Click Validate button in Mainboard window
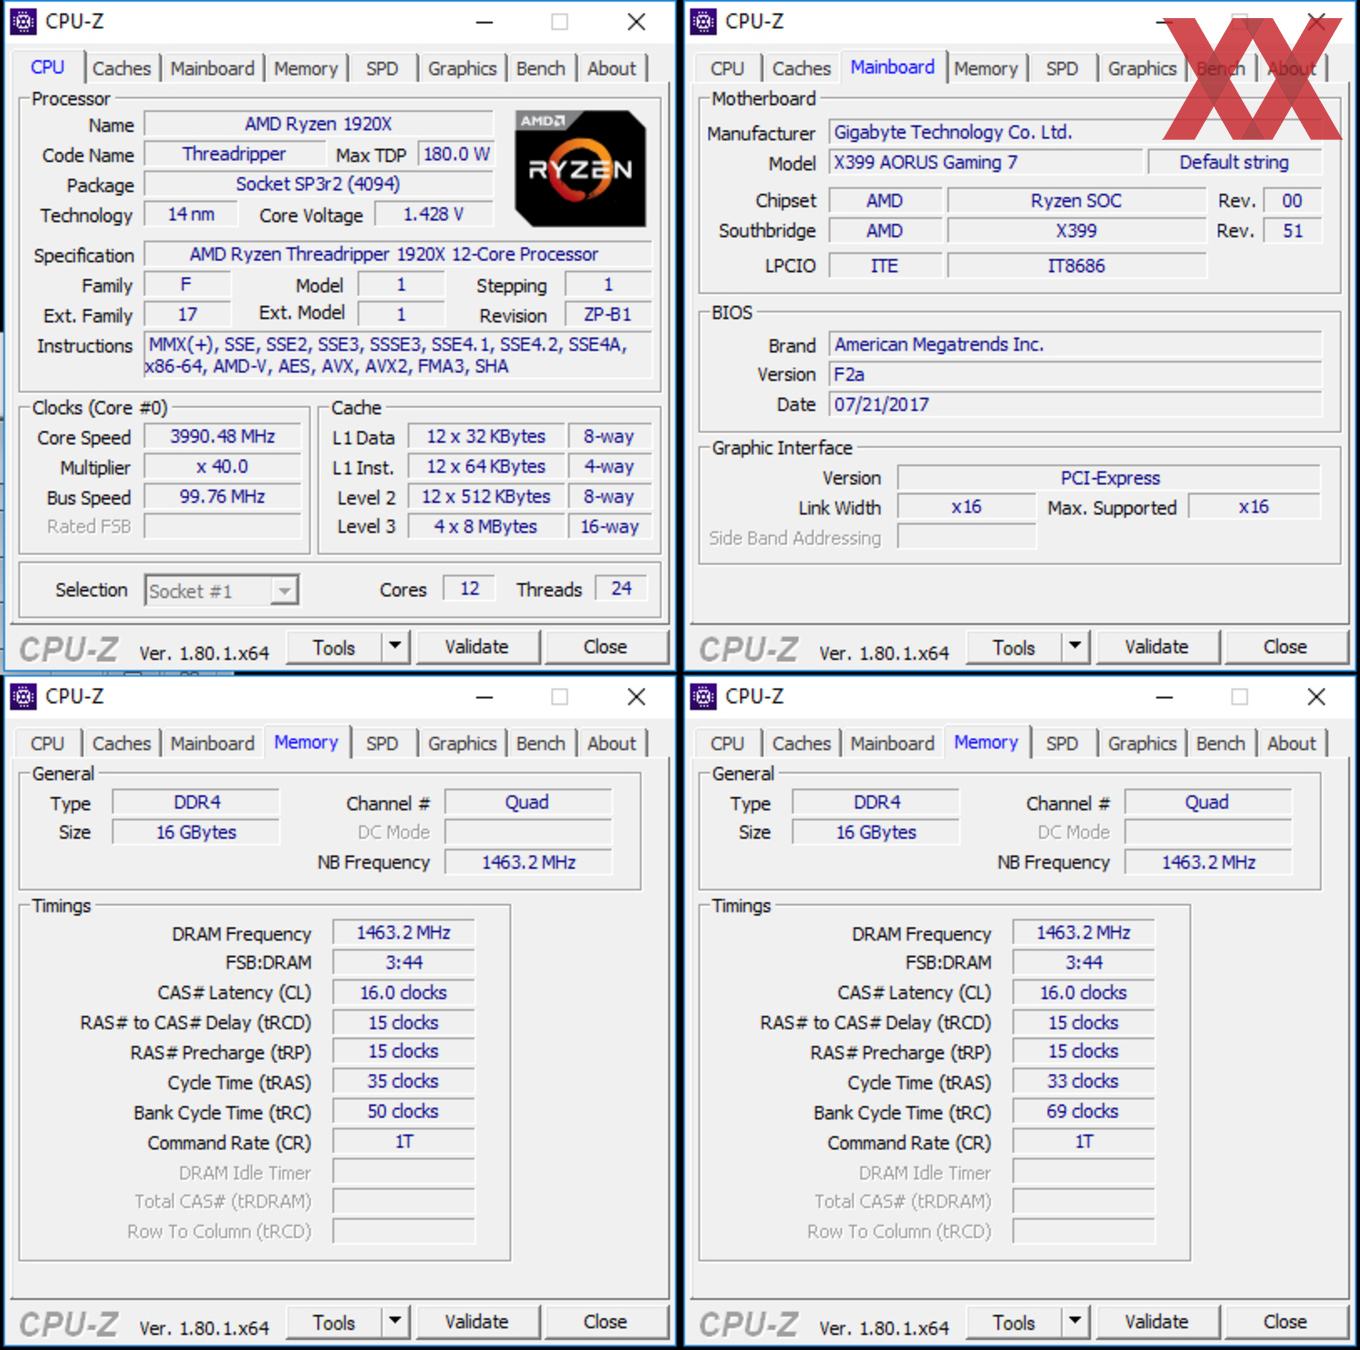This screenshot has width=1360, height=1350. (x=1157, y=647)
